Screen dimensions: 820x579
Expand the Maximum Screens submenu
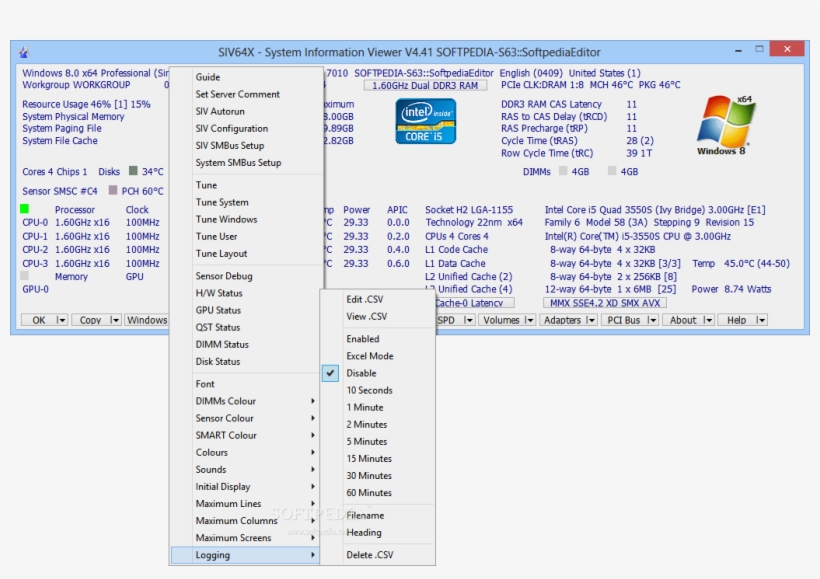(245, 538)
